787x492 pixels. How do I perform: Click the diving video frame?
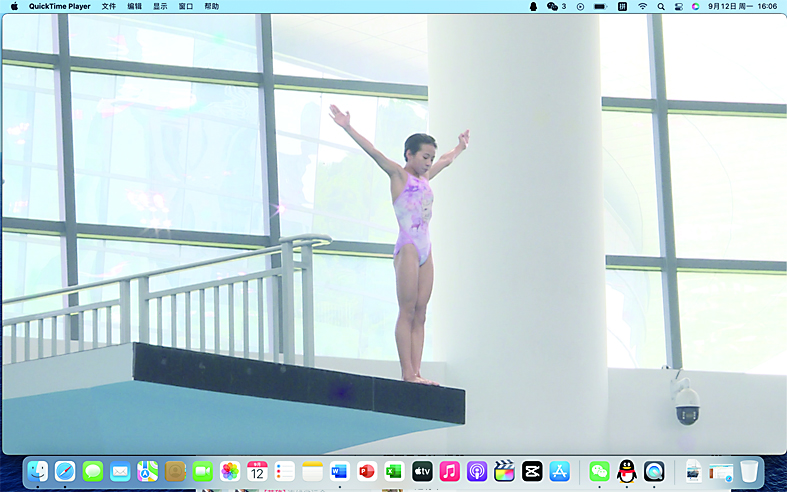tap(393, 230)
